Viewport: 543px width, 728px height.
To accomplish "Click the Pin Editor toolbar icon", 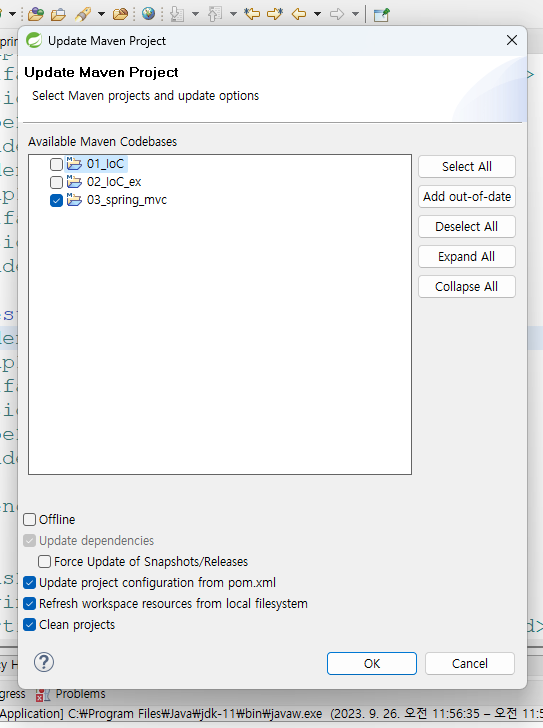I will [x=381, y=14].
